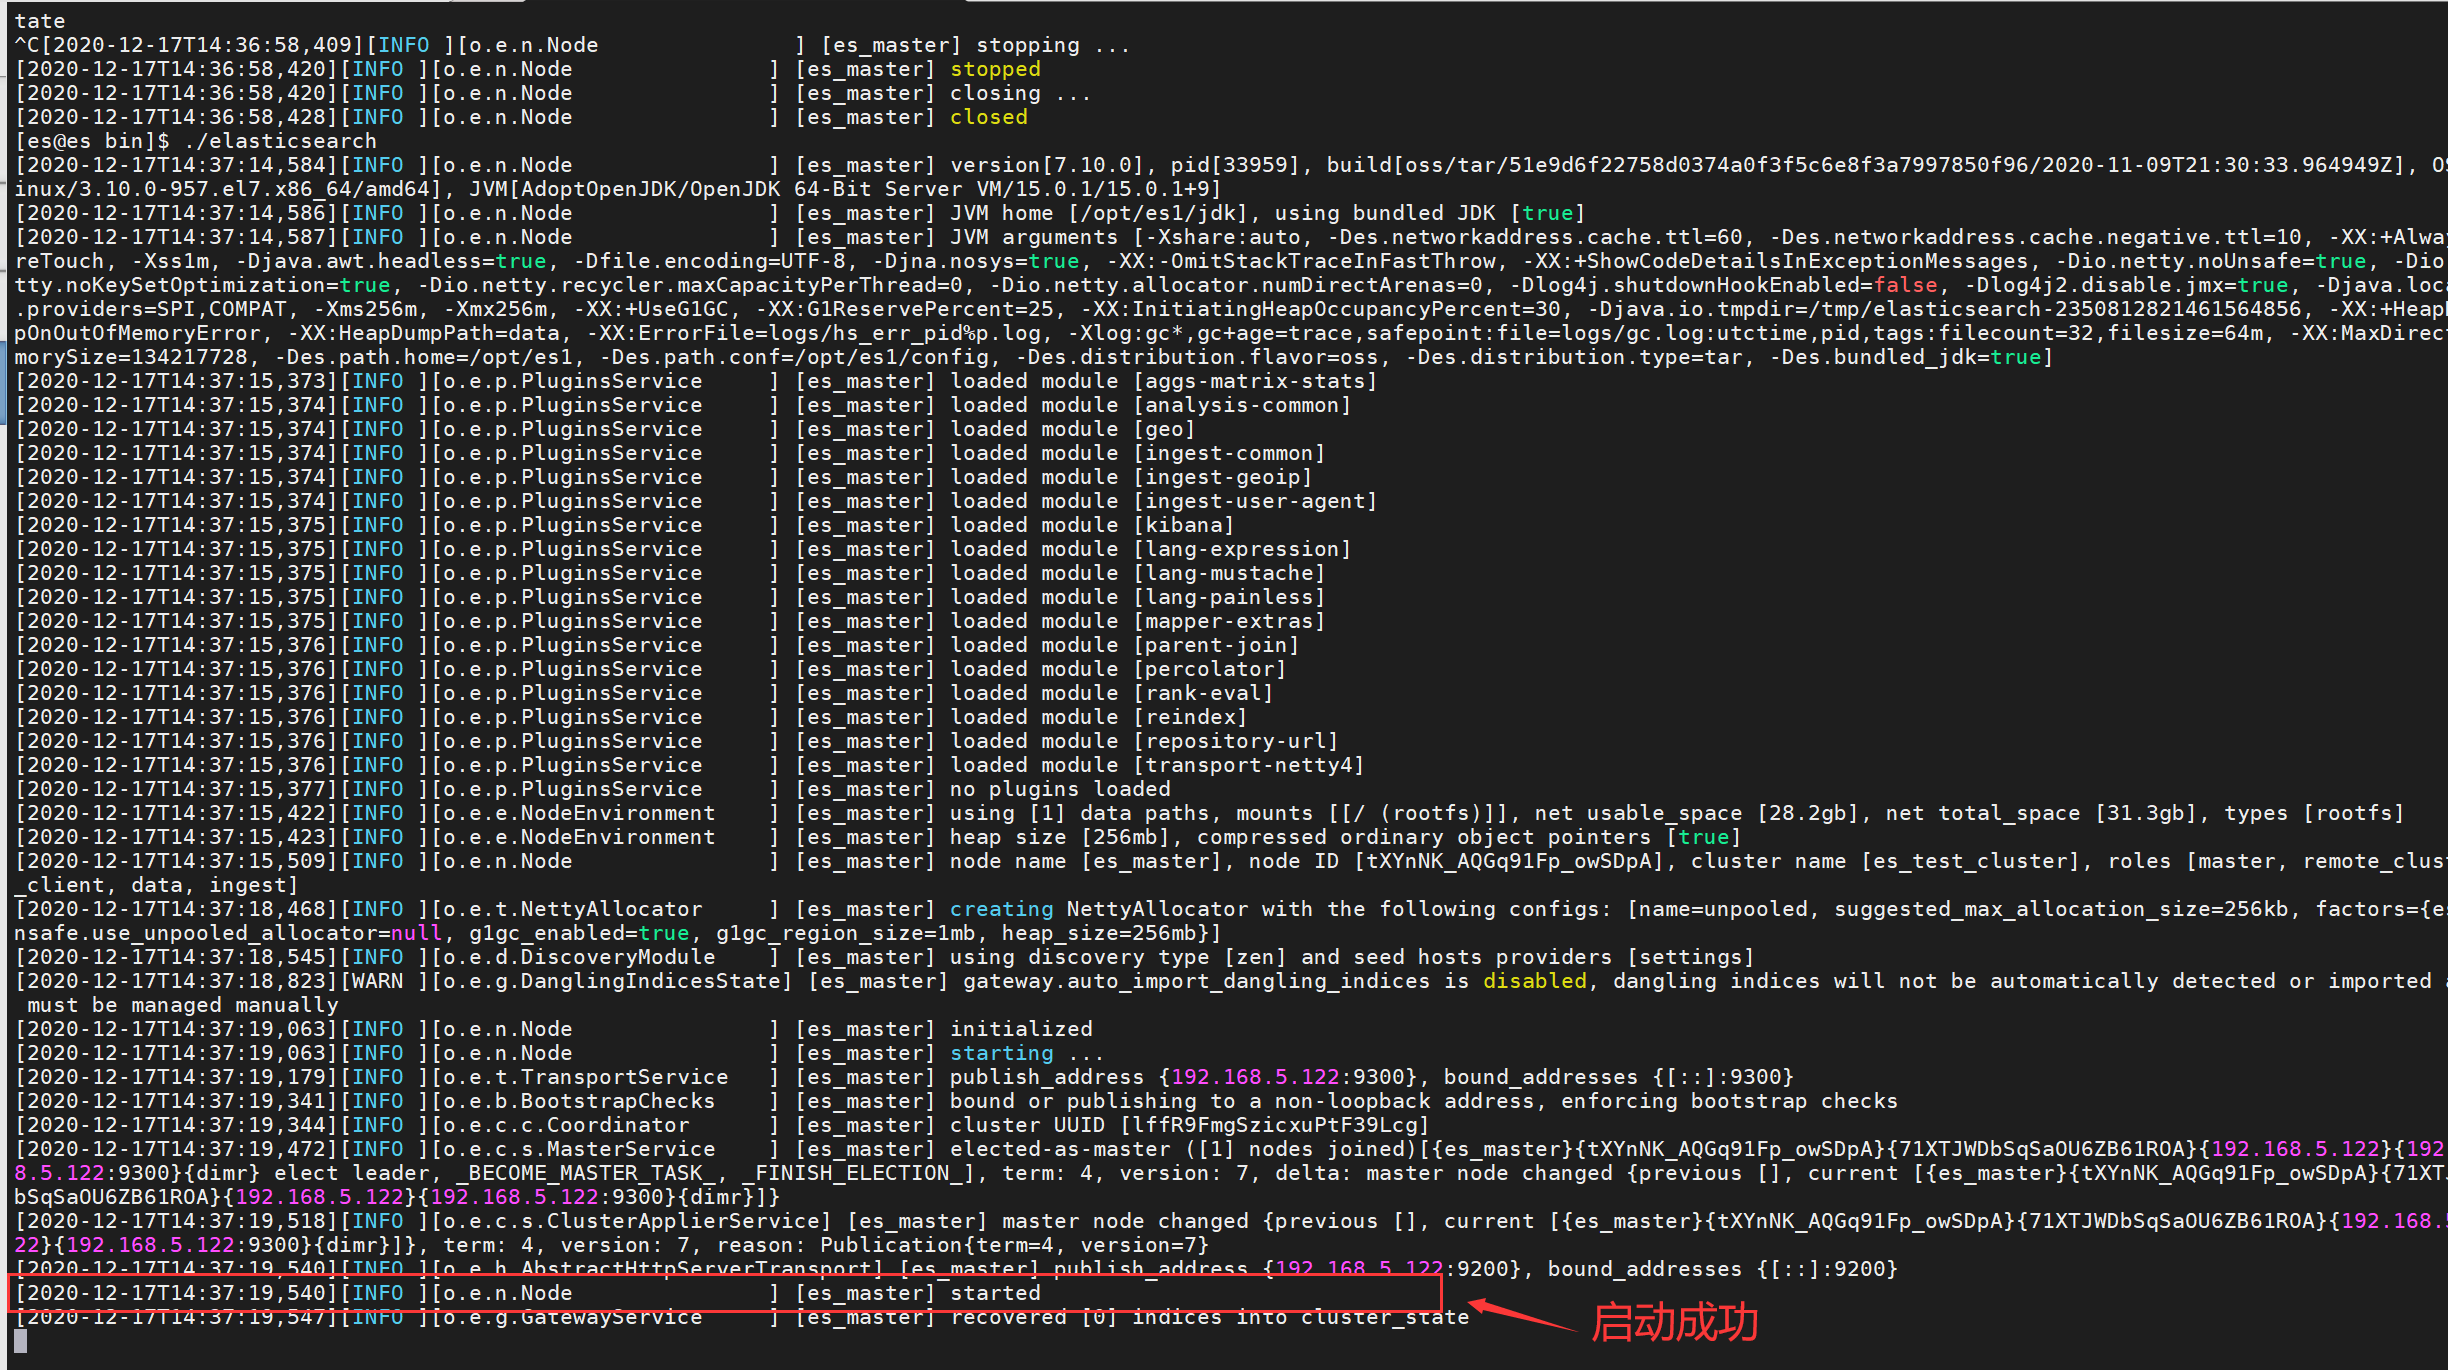Click 'loaded module [aggs-matrix-stats]' line
Screen dimensions: 2448x1370
pyautogui.click(x=1163, y=381)
